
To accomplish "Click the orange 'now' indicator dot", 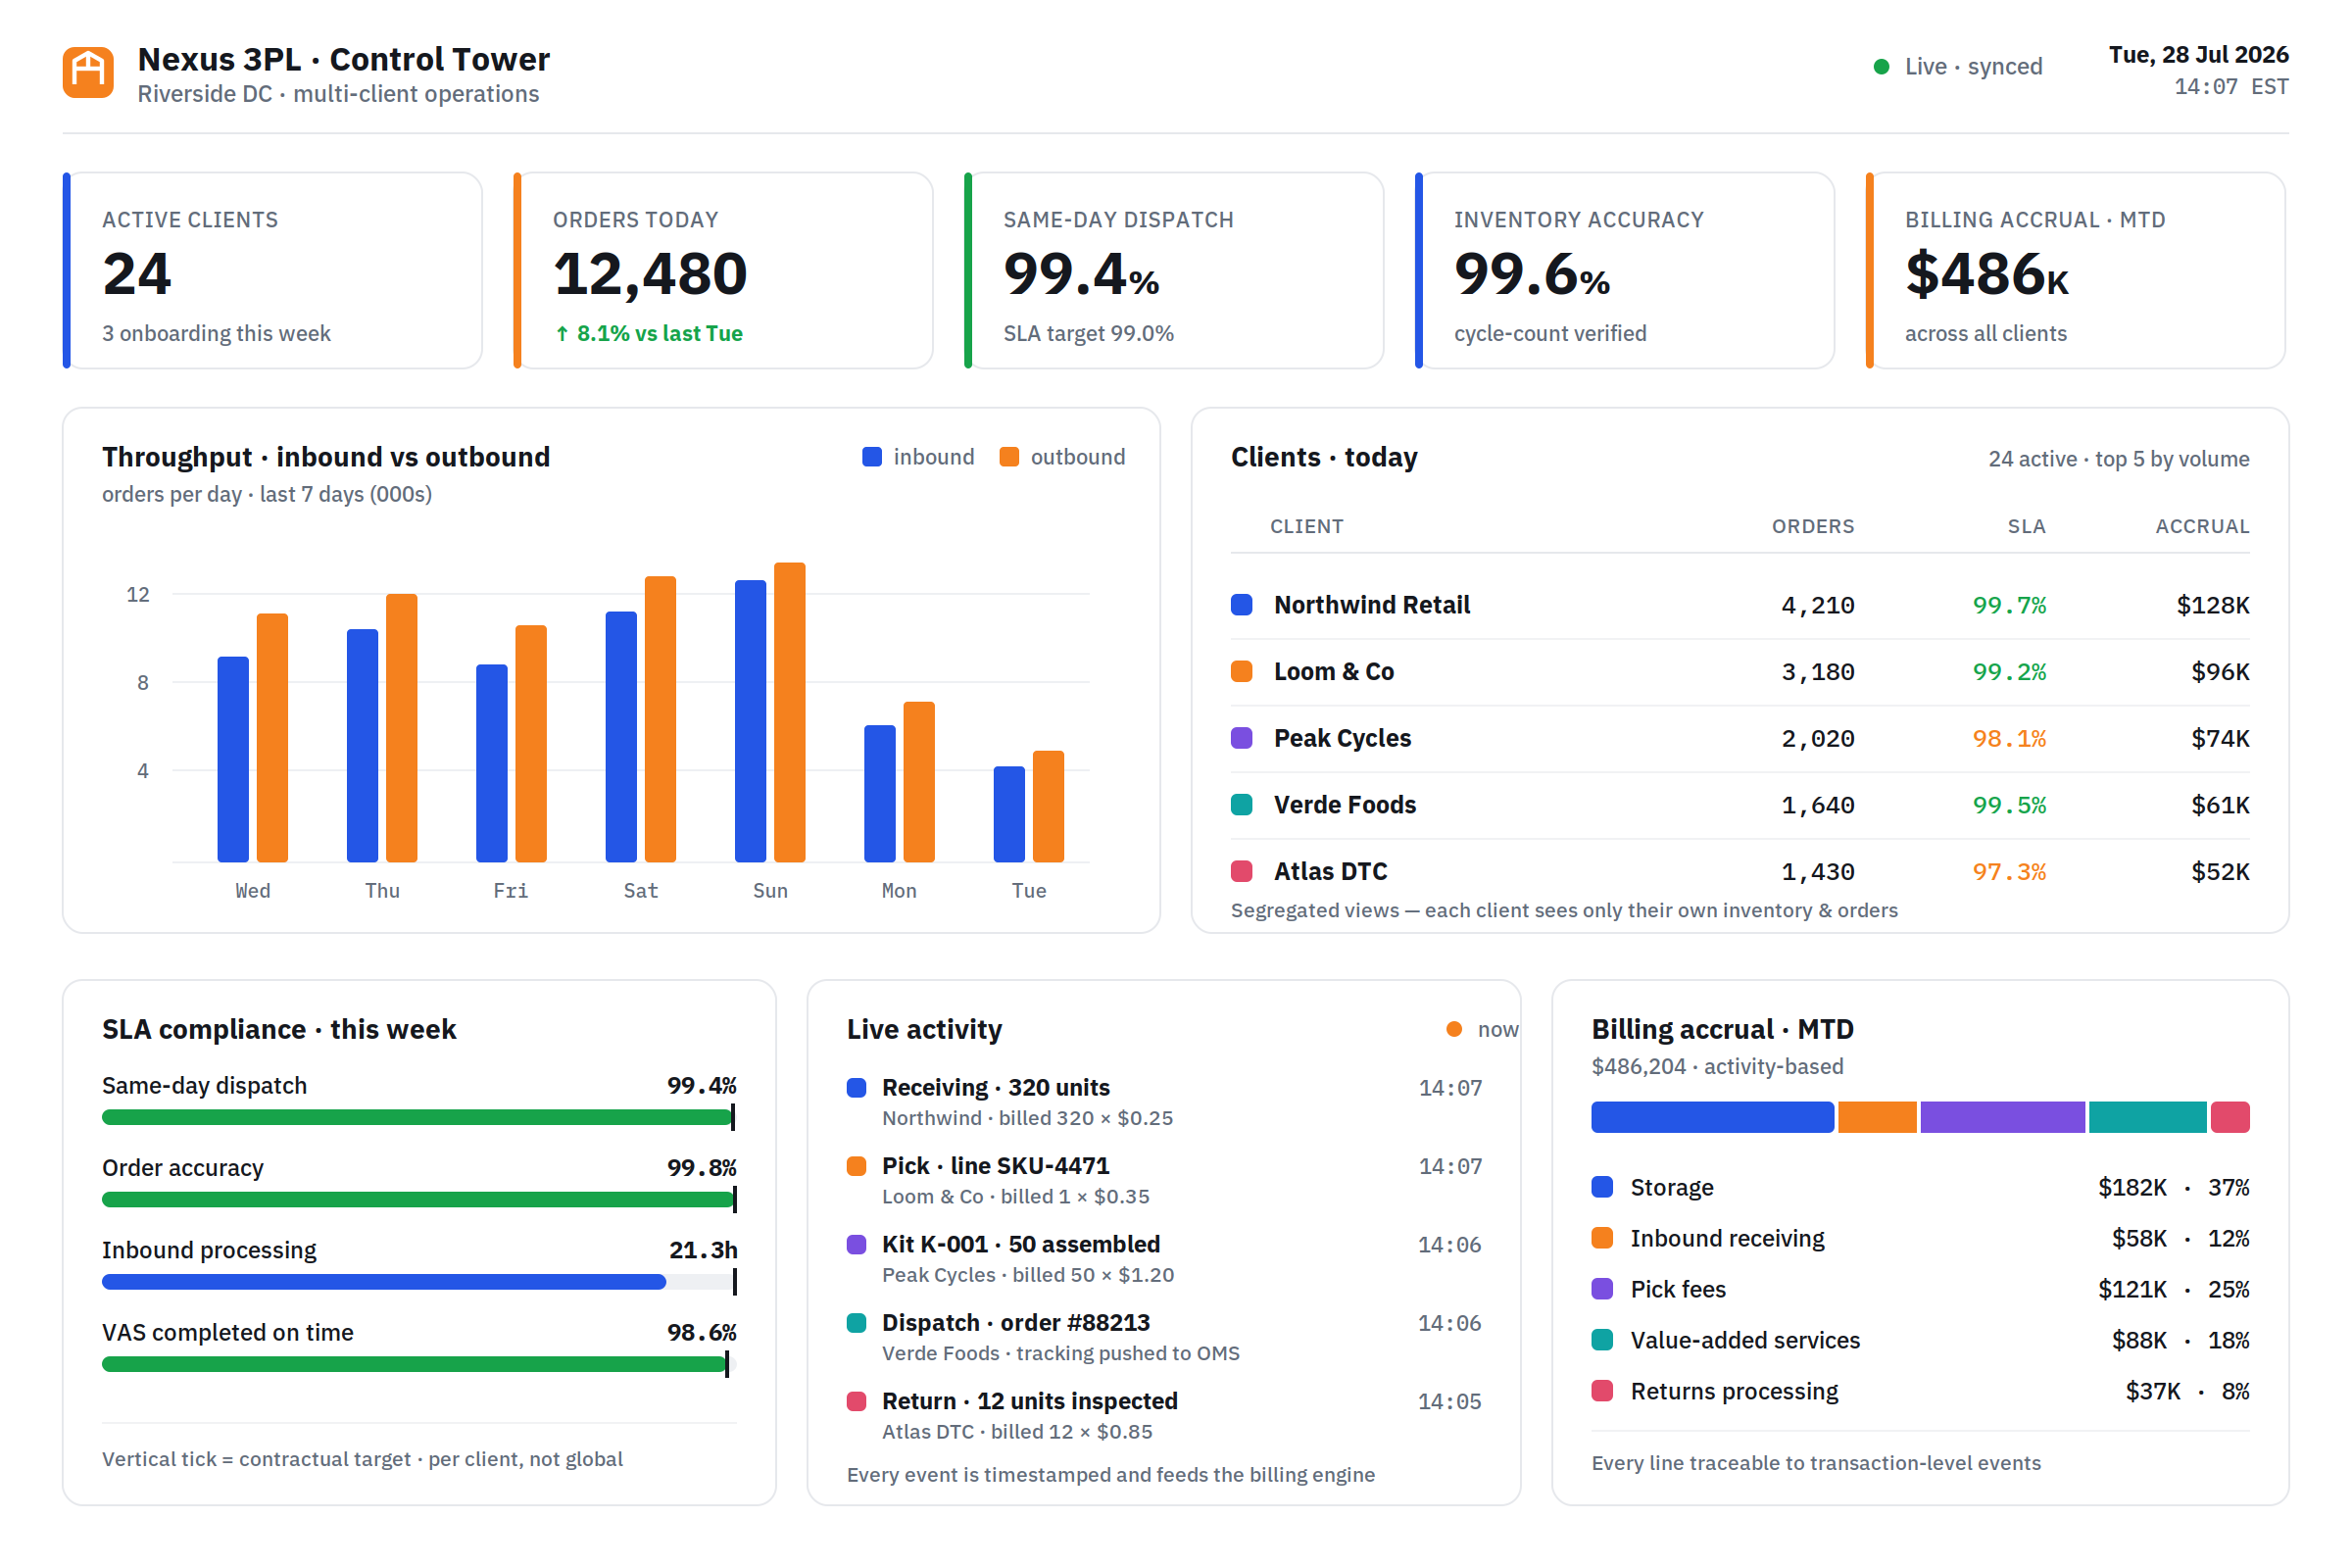I will point(1454,1029).
